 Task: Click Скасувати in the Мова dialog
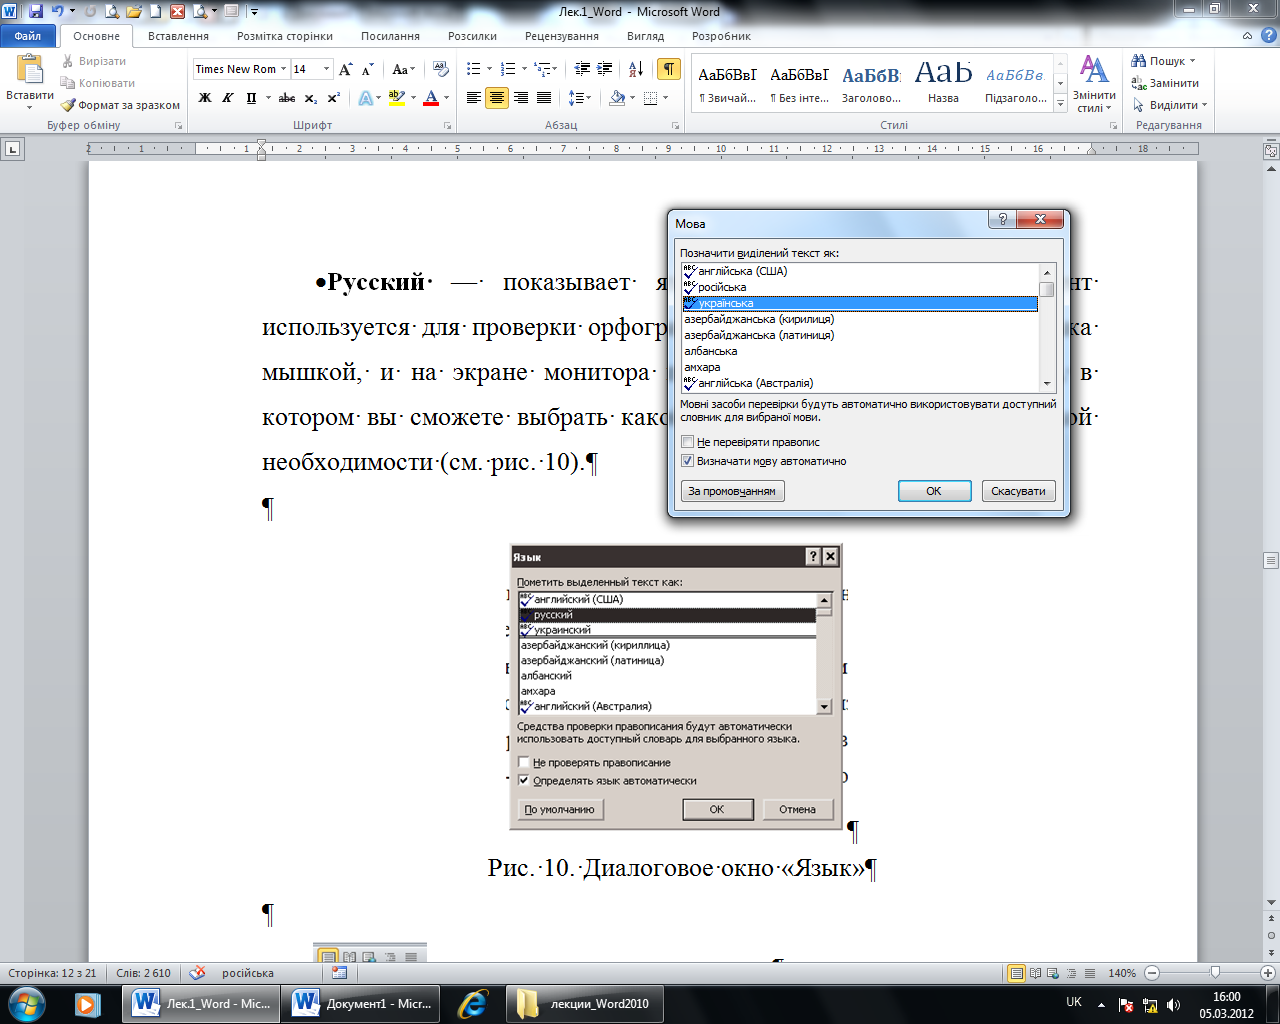pos(1018,491)
